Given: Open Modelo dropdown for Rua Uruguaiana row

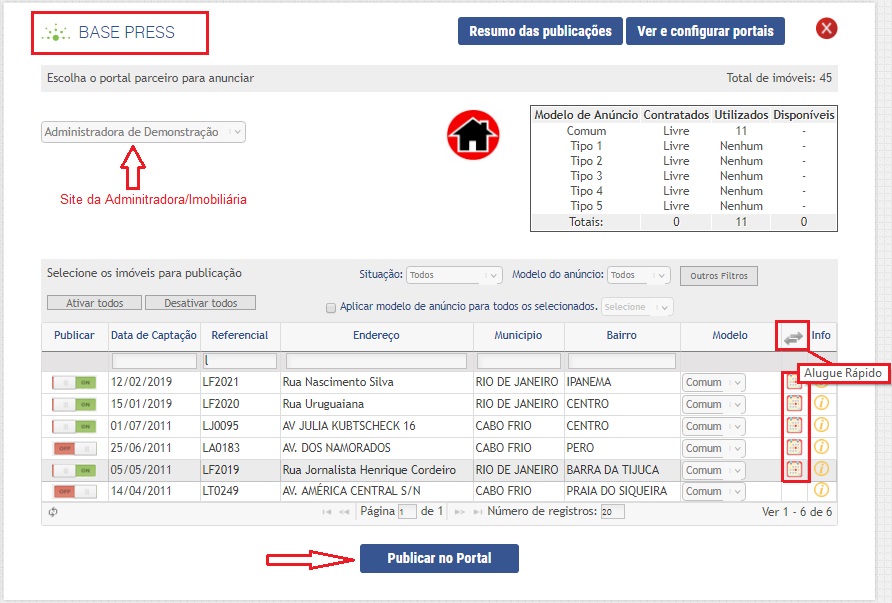Looking at the screenshot, I should coord(713,404).
